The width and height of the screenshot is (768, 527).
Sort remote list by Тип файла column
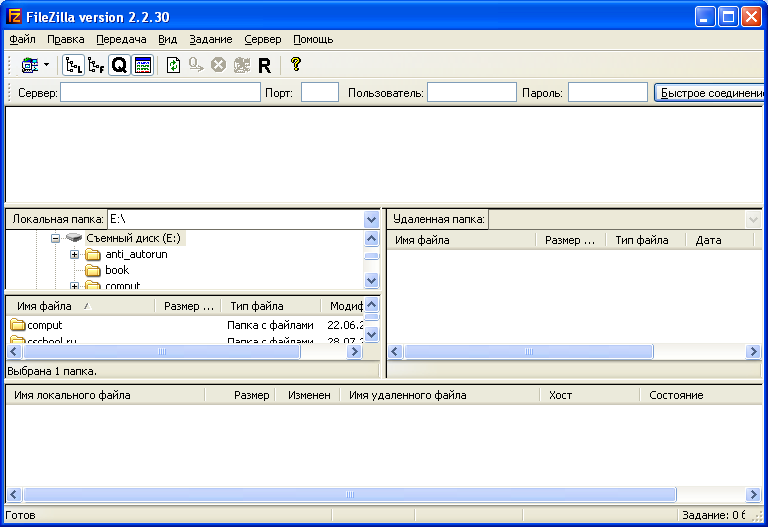[646, 240]
